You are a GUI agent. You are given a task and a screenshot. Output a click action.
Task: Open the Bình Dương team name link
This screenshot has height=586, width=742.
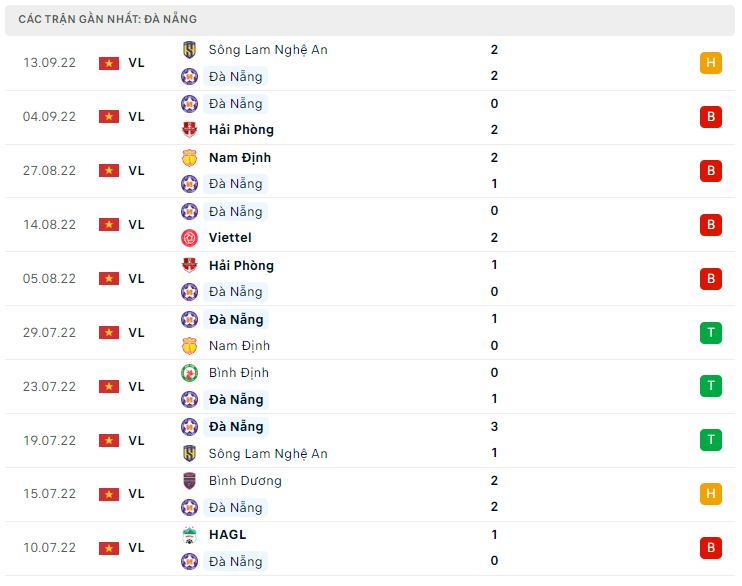(245, 481)
